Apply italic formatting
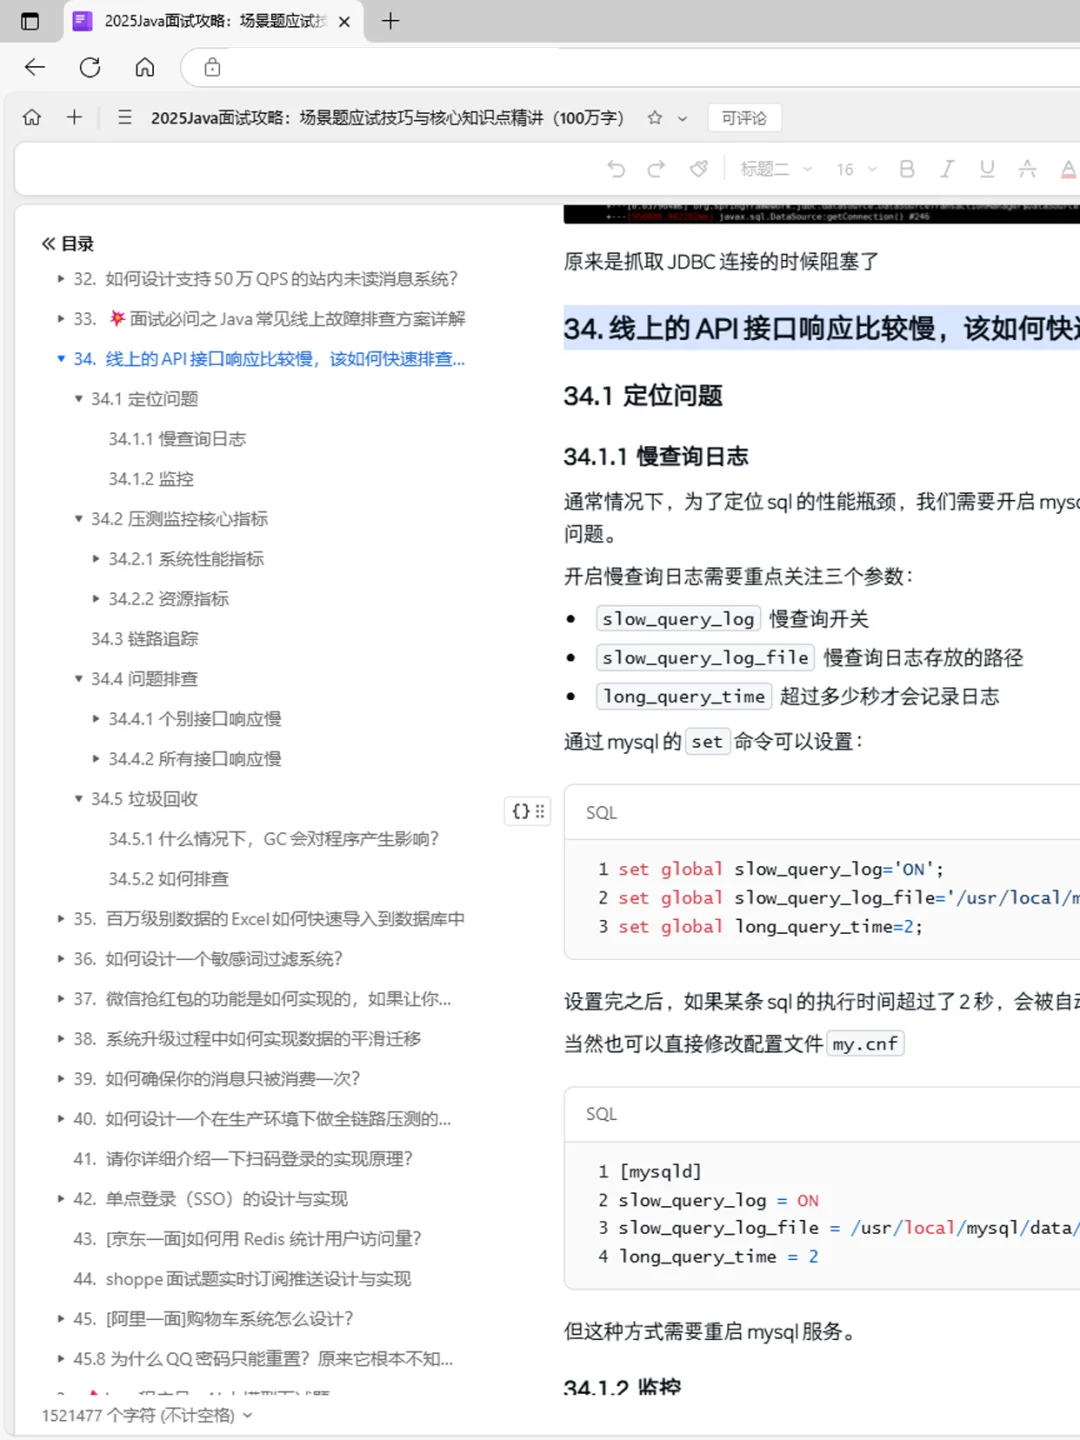This screenshot has height=1440, width=1080. click(x=947, y=169)
